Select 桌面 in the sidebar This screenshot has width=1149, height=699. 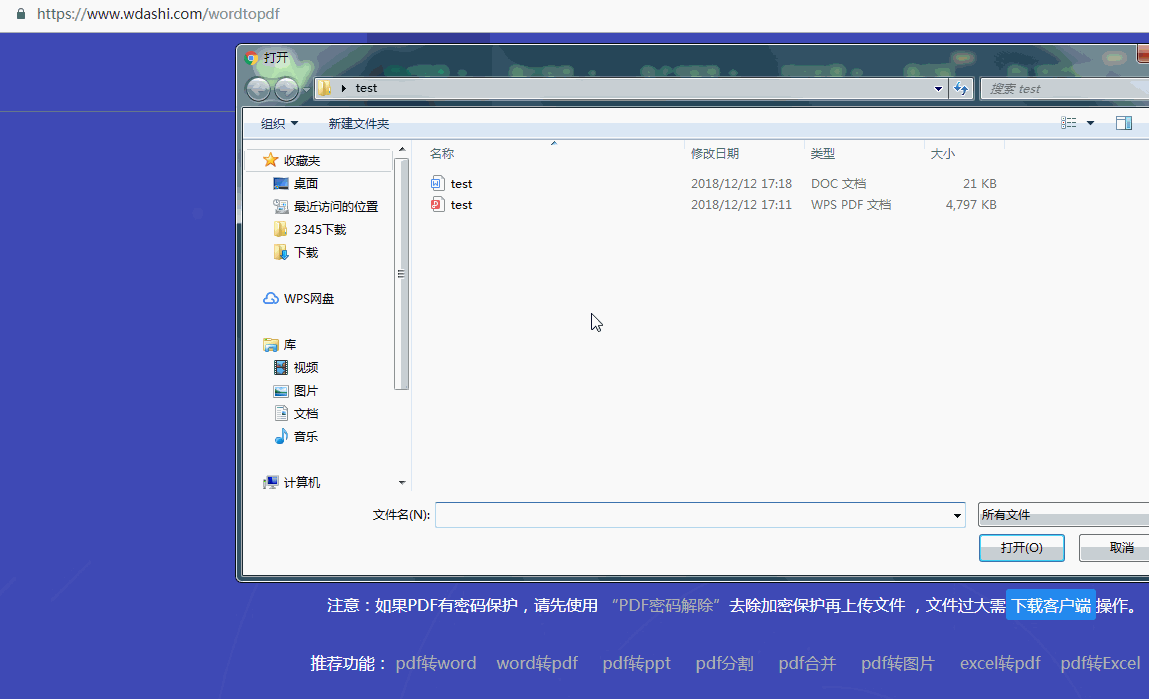tap(306, 183)
